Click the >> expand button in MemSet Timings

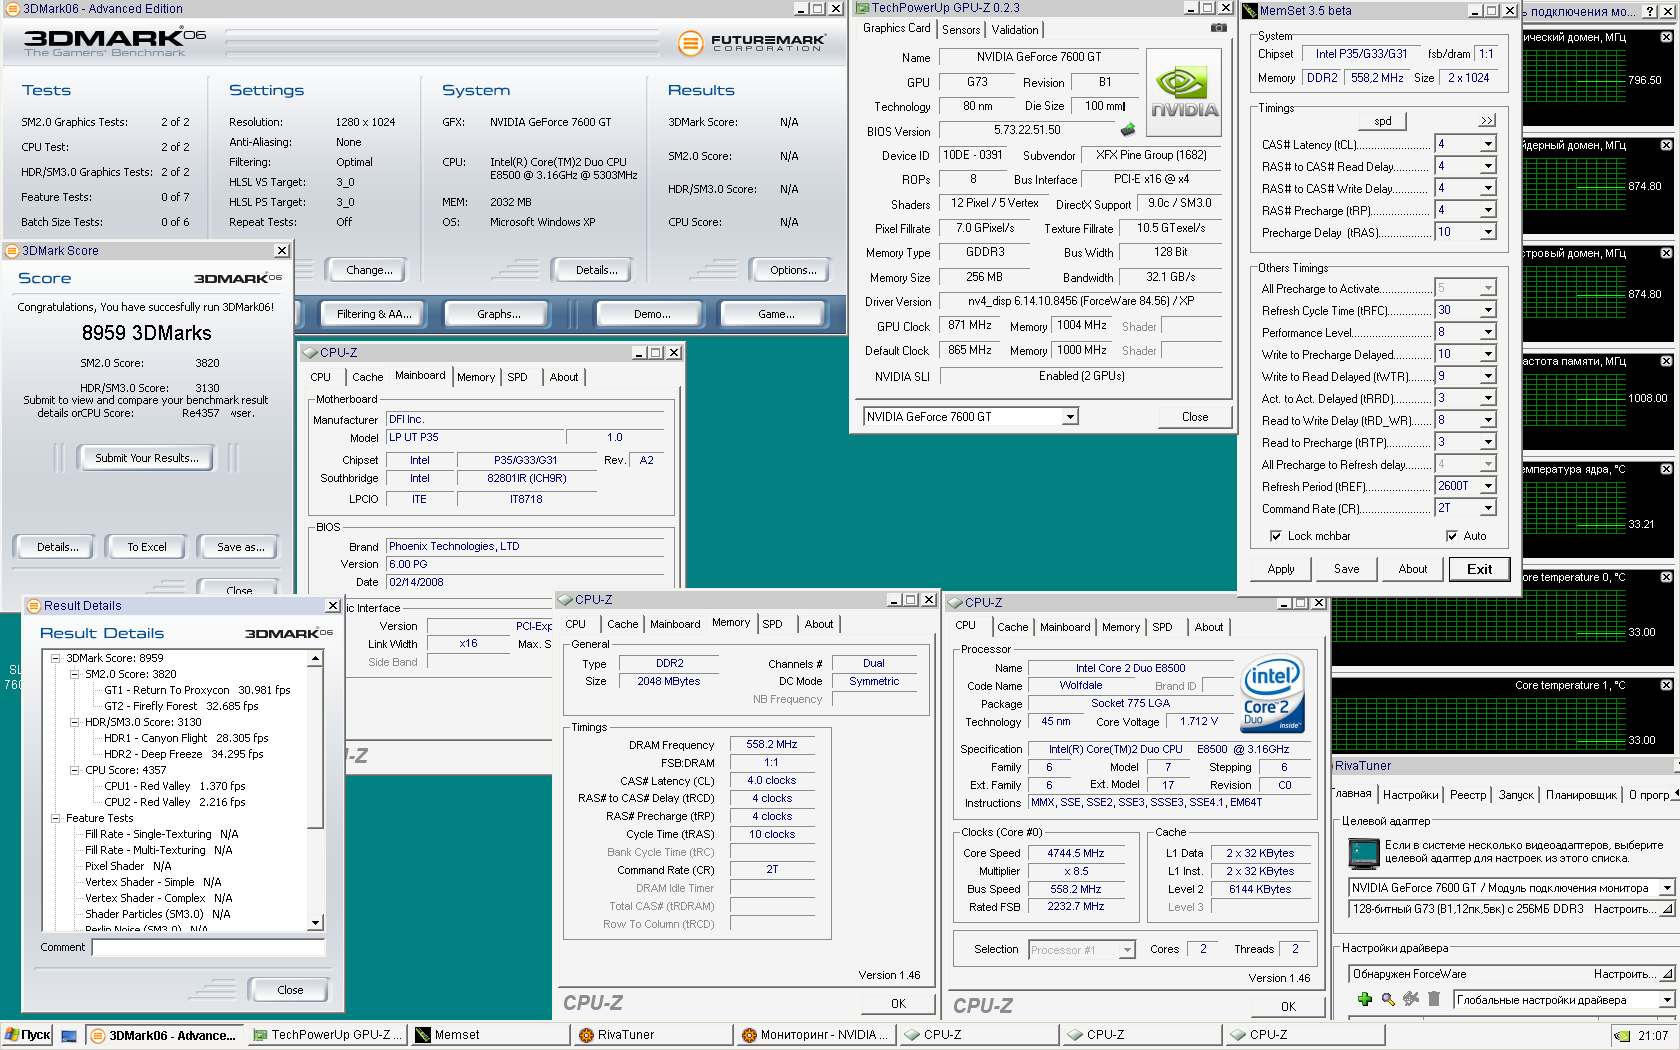tap(1487, 121)
